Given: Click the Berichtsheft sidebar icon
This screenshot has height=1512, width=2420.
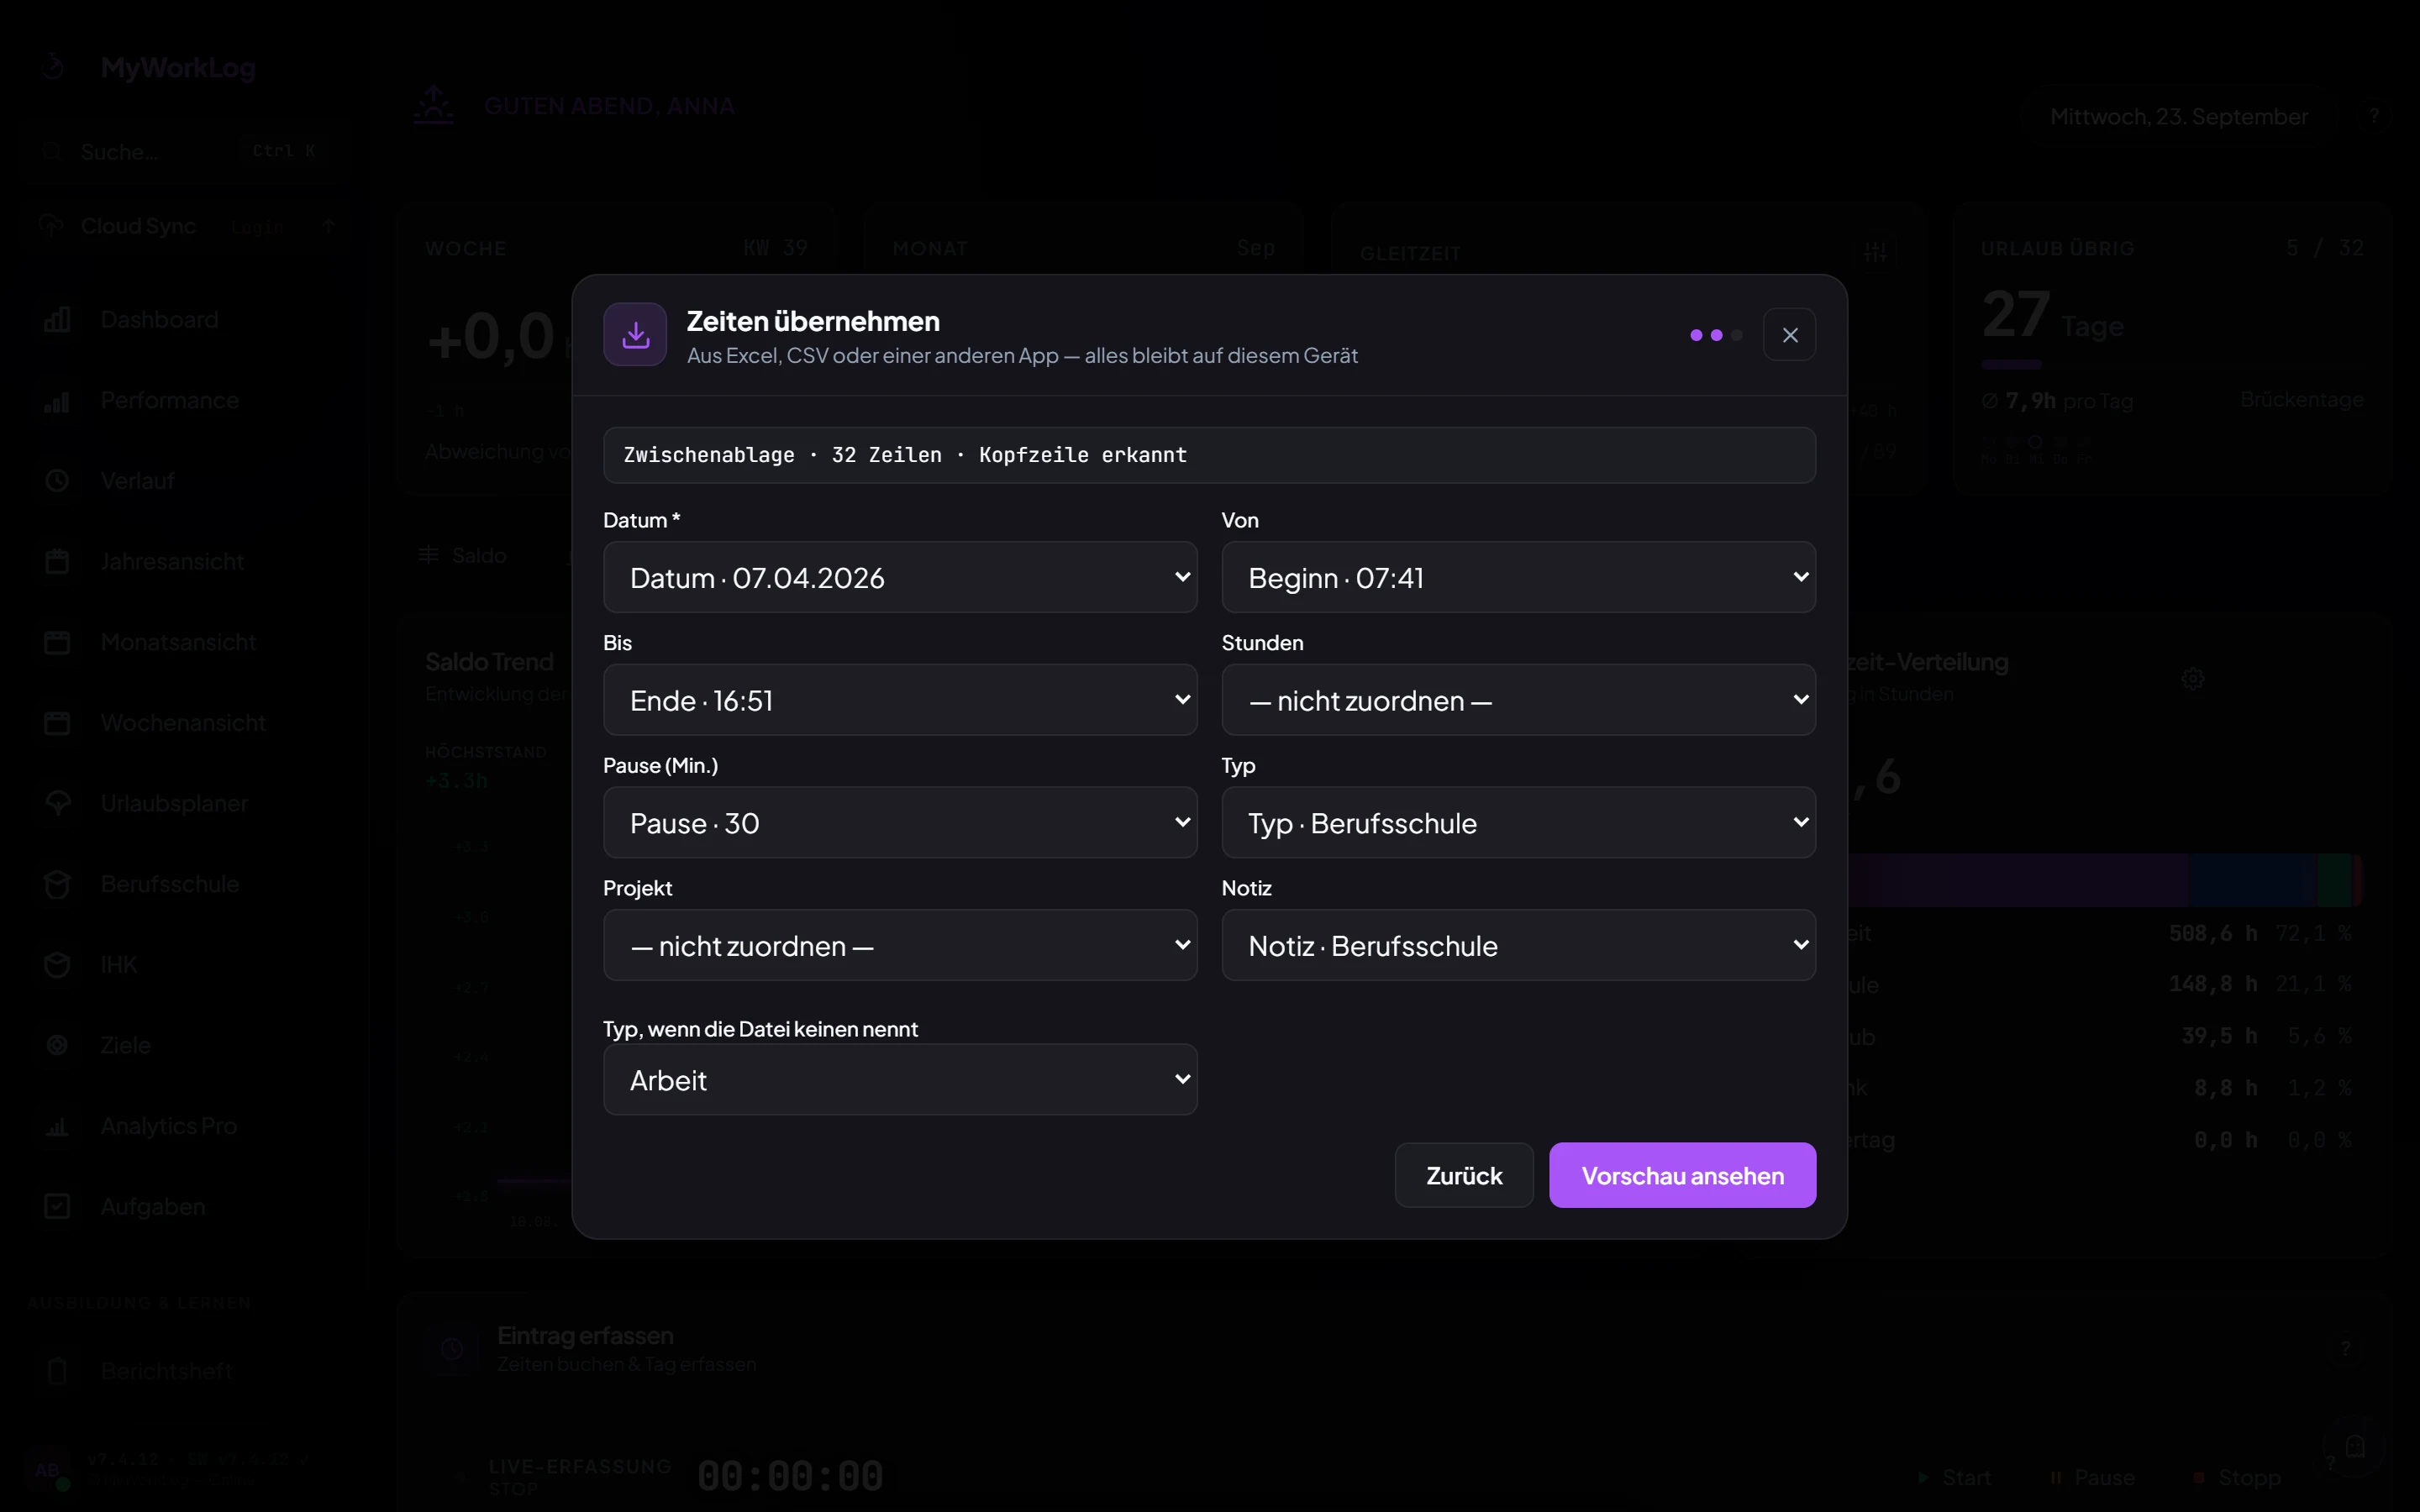Looking at the screenshot, I should pyautogui.click(x=57, y=1371).
